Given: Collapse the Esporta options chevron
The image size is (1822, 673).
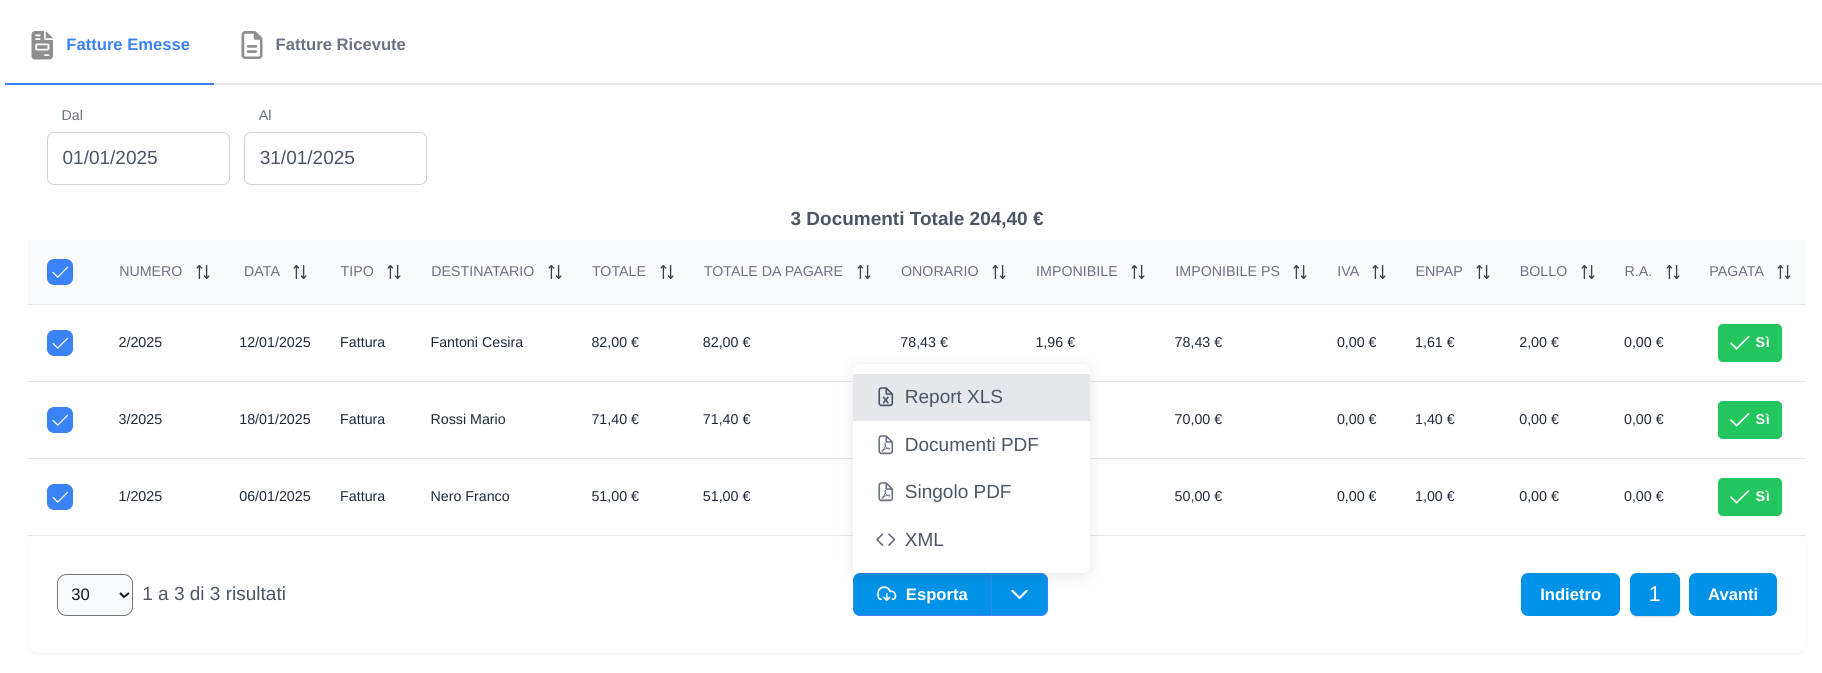Looking at the screenshot, I should tap(1019, 594).
